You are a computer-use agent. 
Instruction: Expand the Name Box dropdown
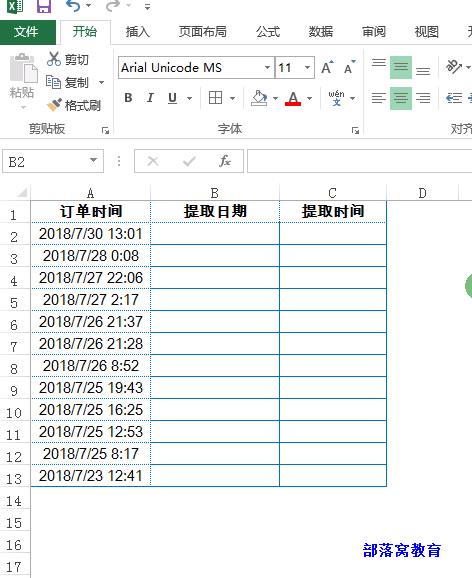(x=94, y=160)
